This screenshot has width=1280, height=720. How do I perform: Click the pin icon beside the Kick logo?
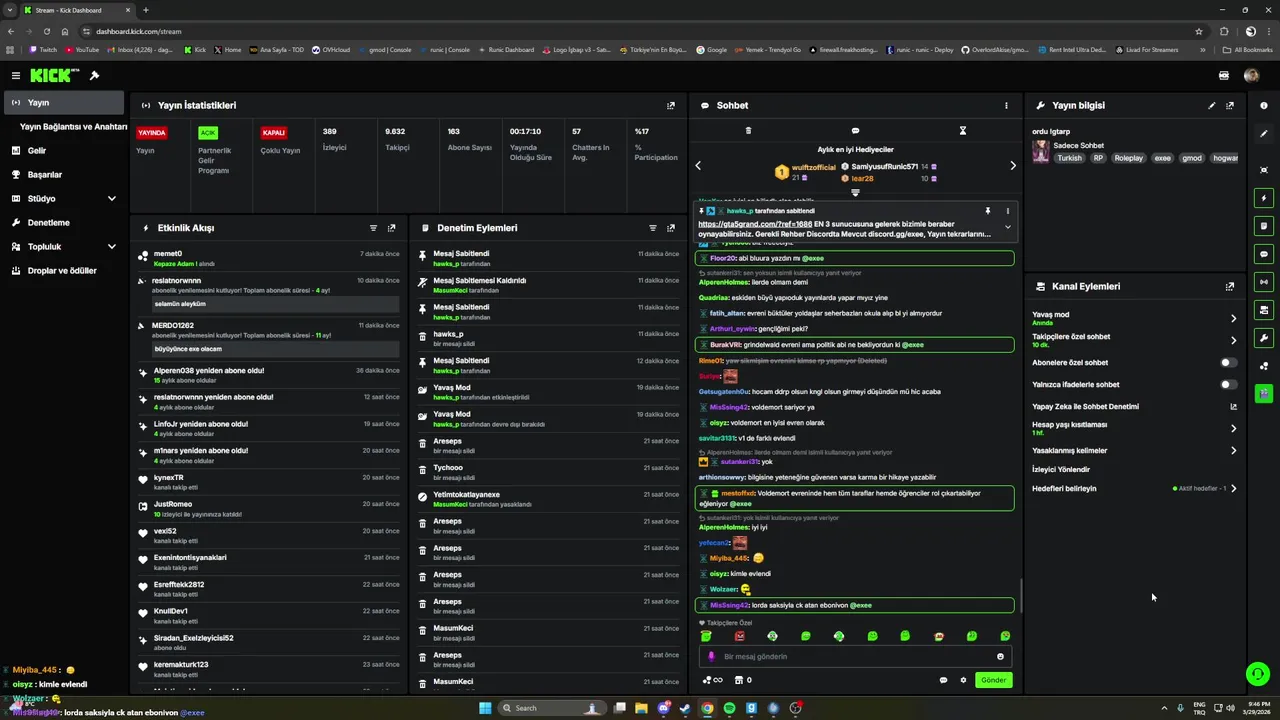click(94, 75)
